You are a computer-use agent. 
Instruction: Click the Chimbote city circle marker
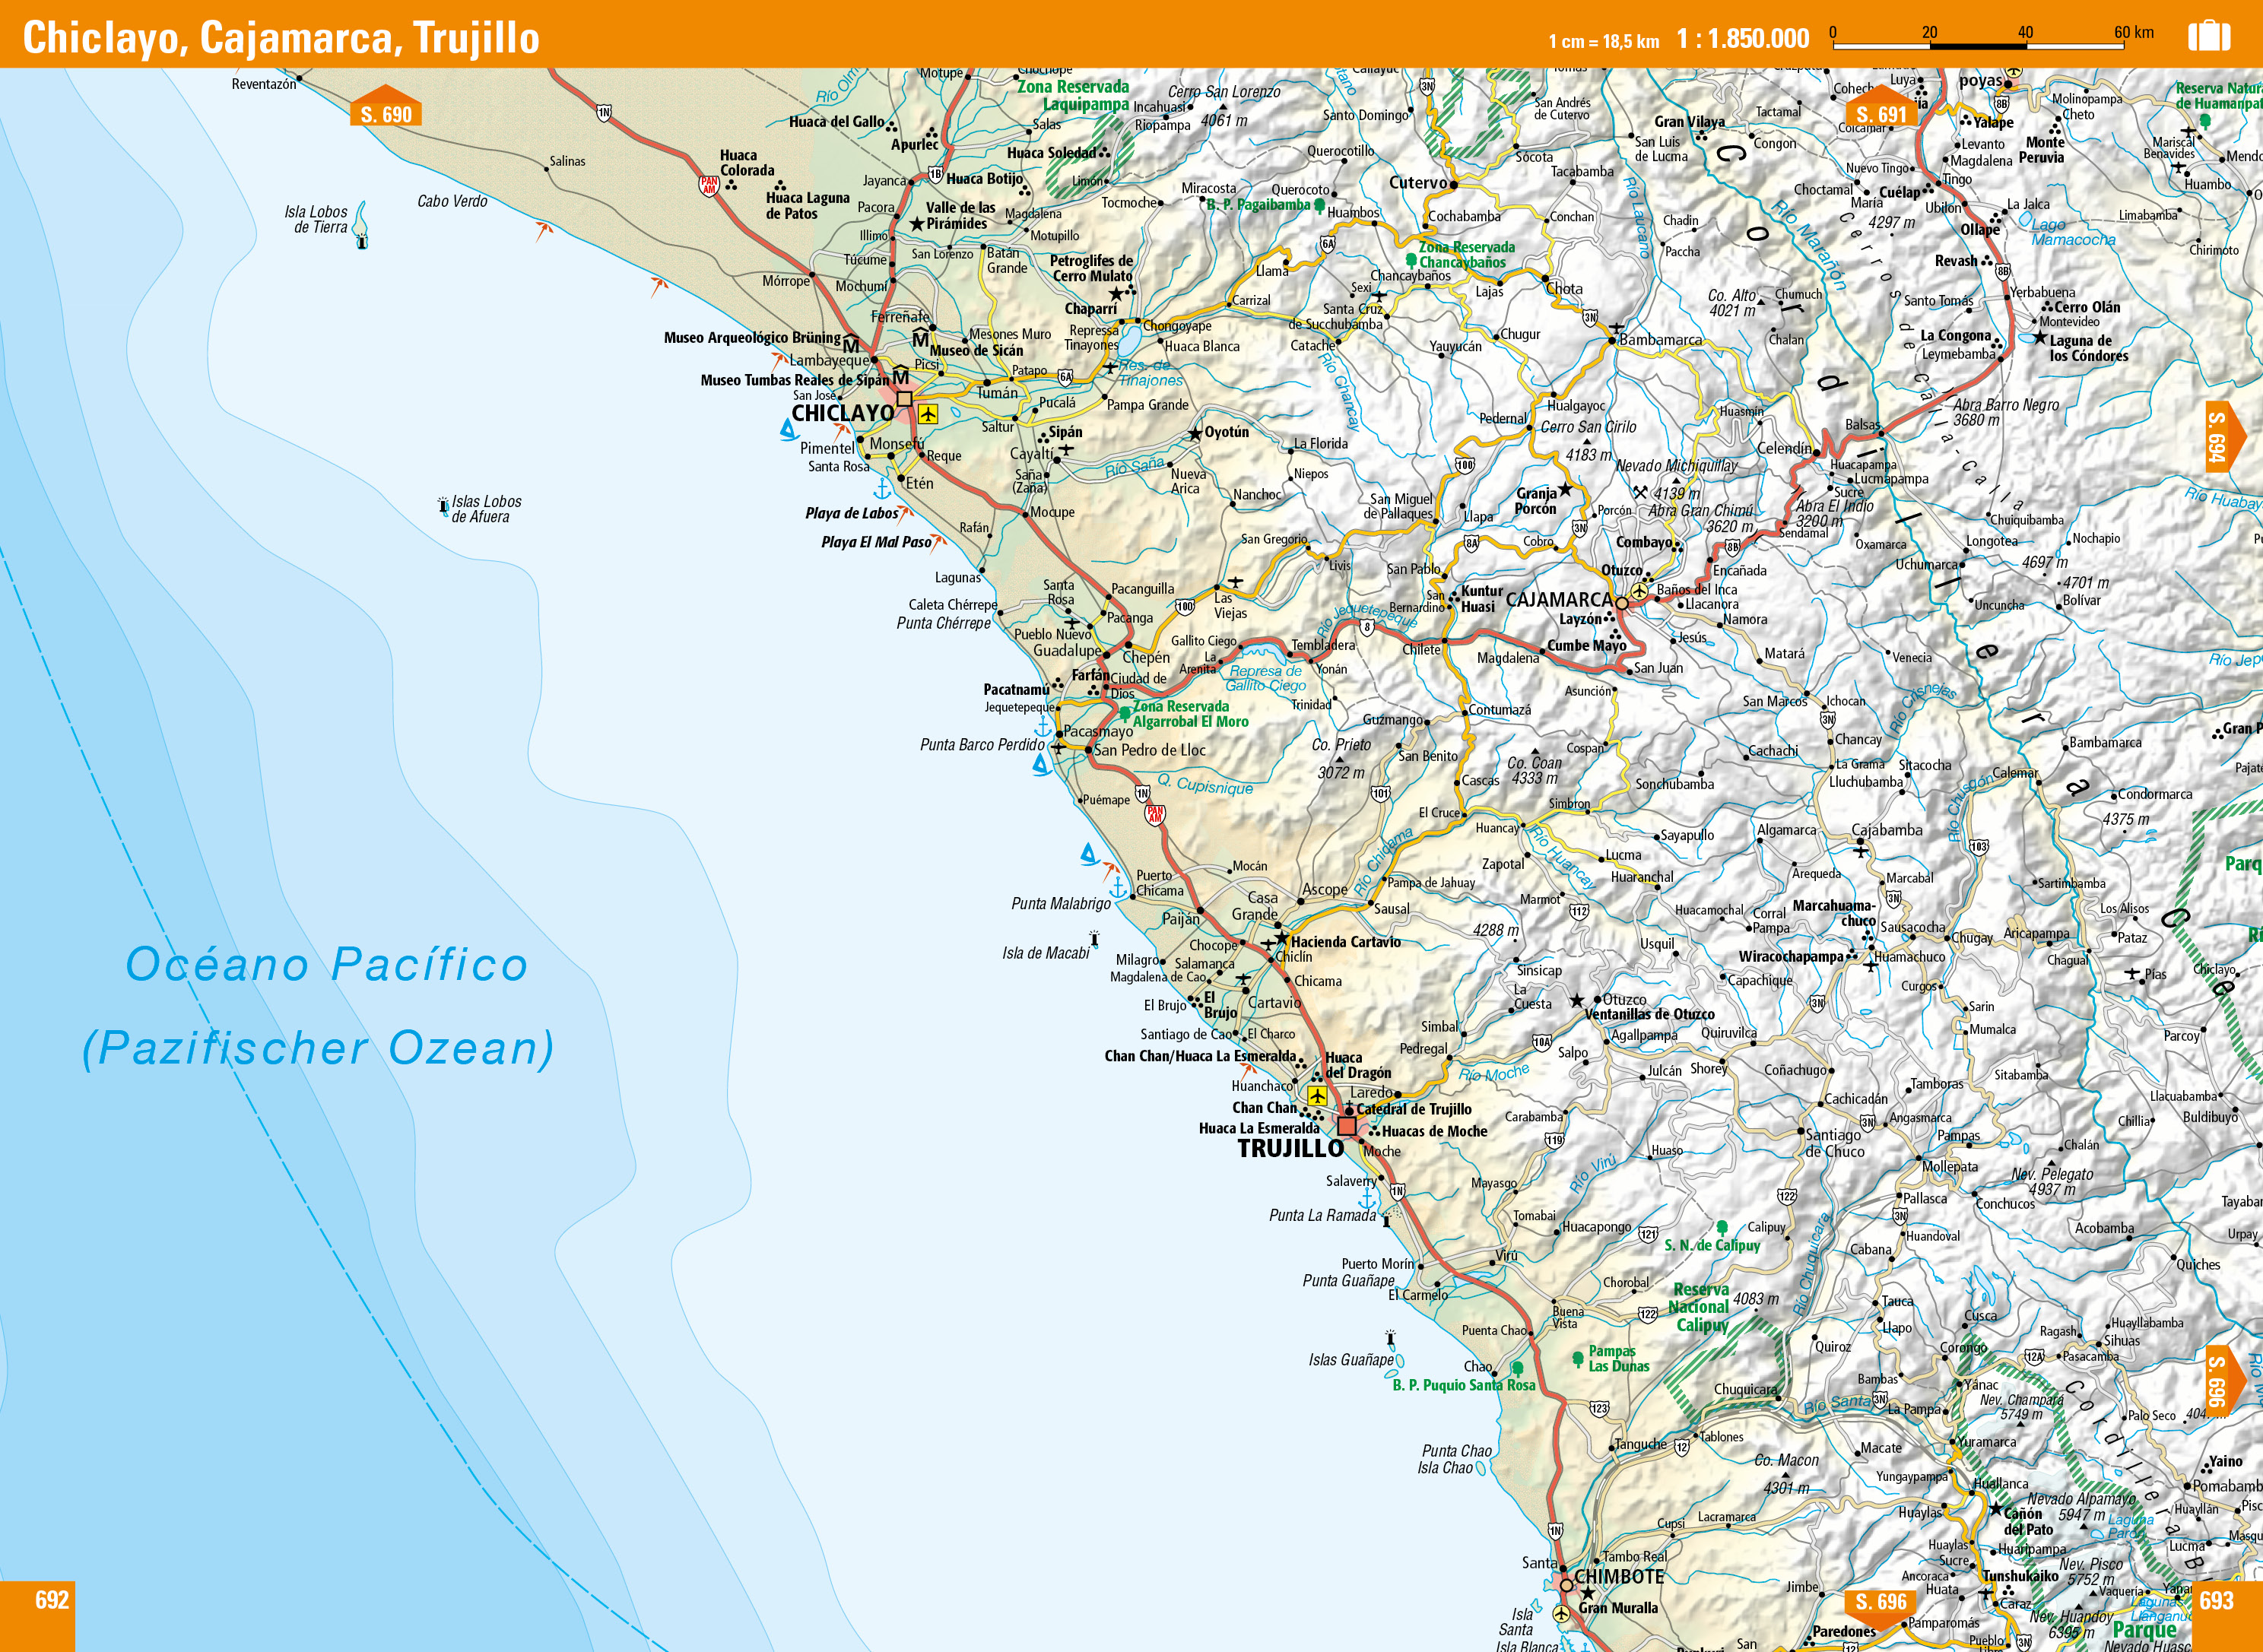tap(1566, 1585)
